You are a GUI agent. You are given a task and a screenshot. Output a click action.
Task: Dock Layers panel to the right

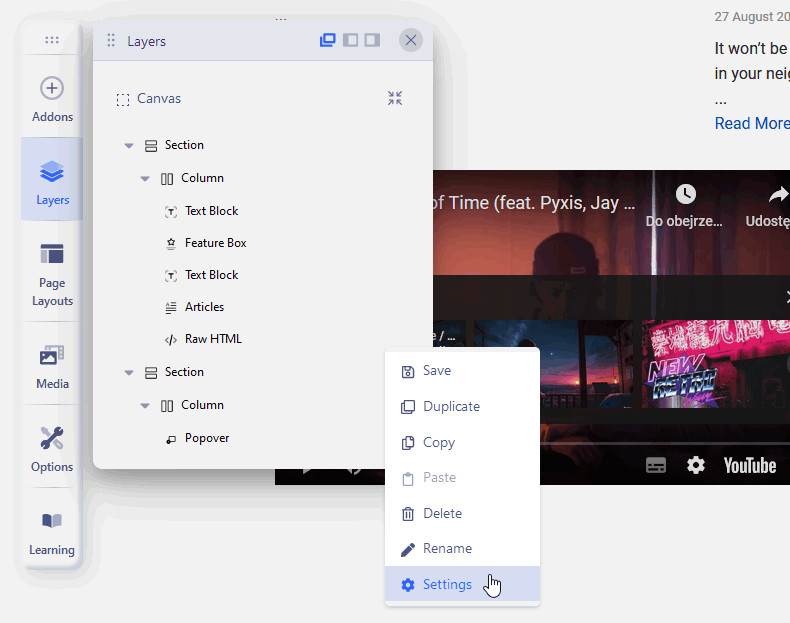372,40
